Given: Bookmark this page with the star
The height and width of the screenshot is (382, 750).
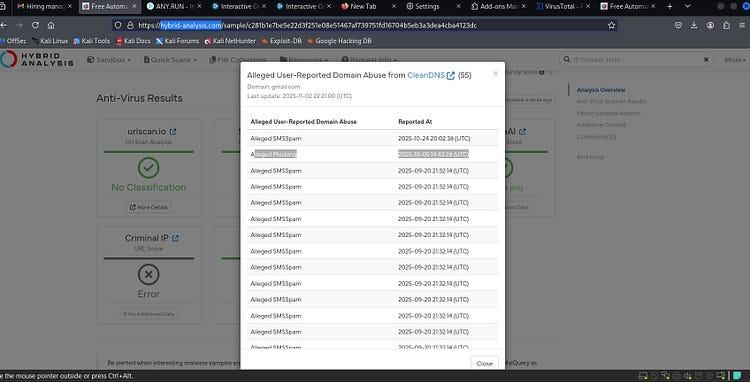Looking at the screenshot, I should tap(611, 25).
